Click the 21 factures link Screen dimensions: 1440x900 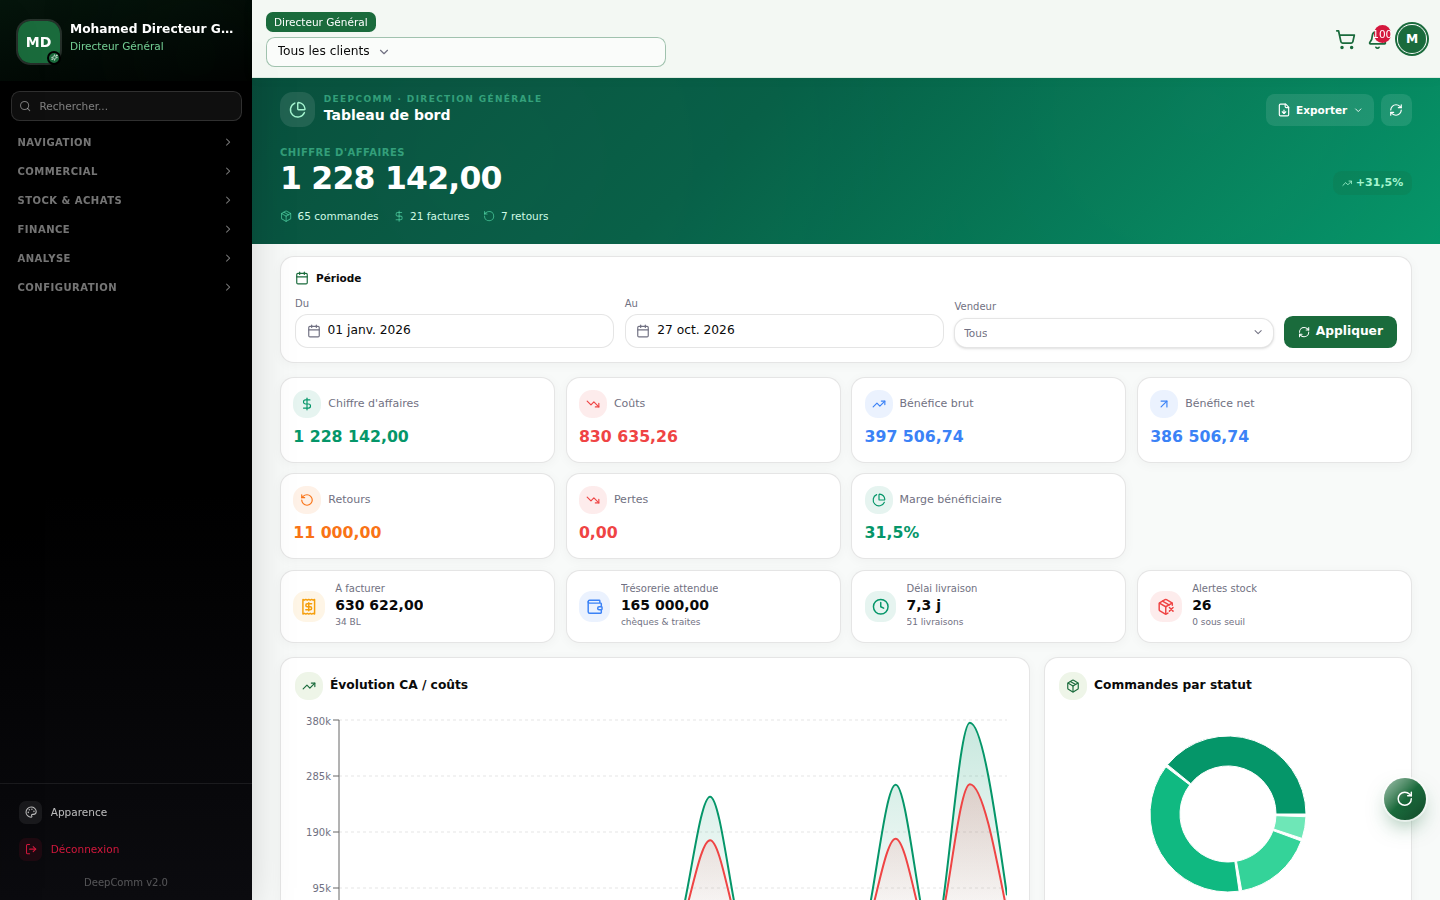(432, 216)
